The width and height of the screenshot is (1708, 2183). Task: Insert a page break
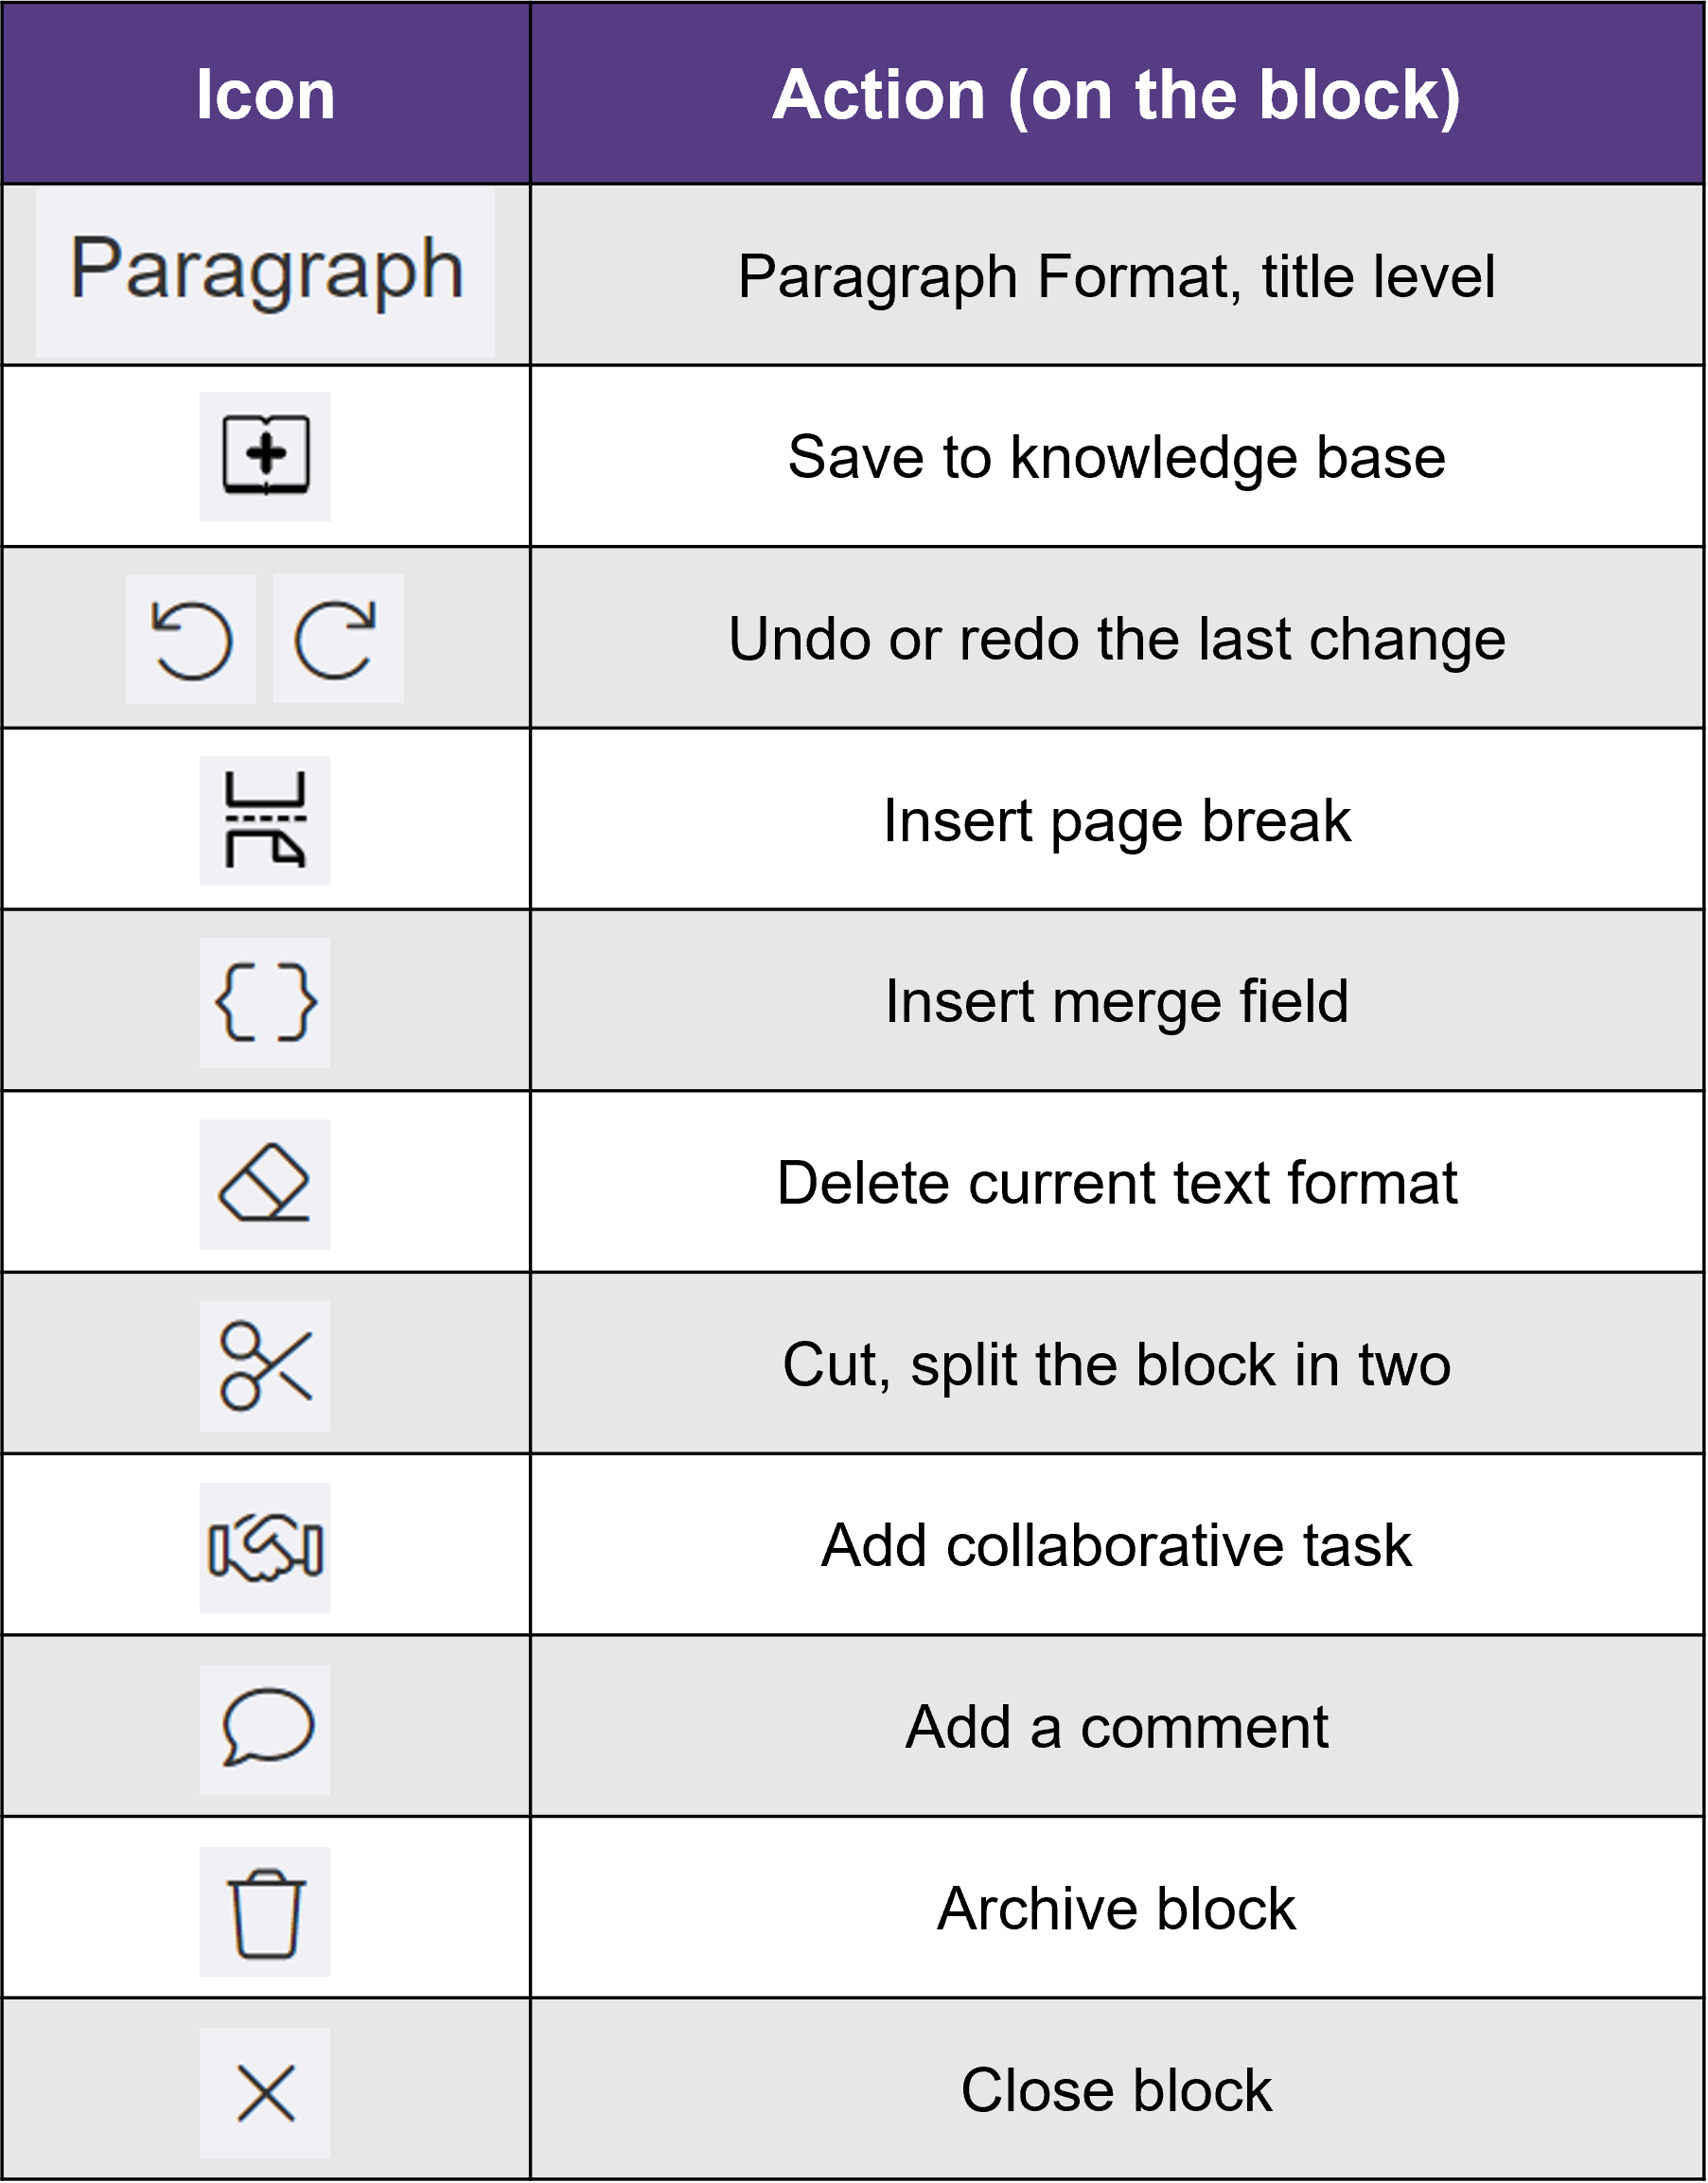tap(265, 820)
